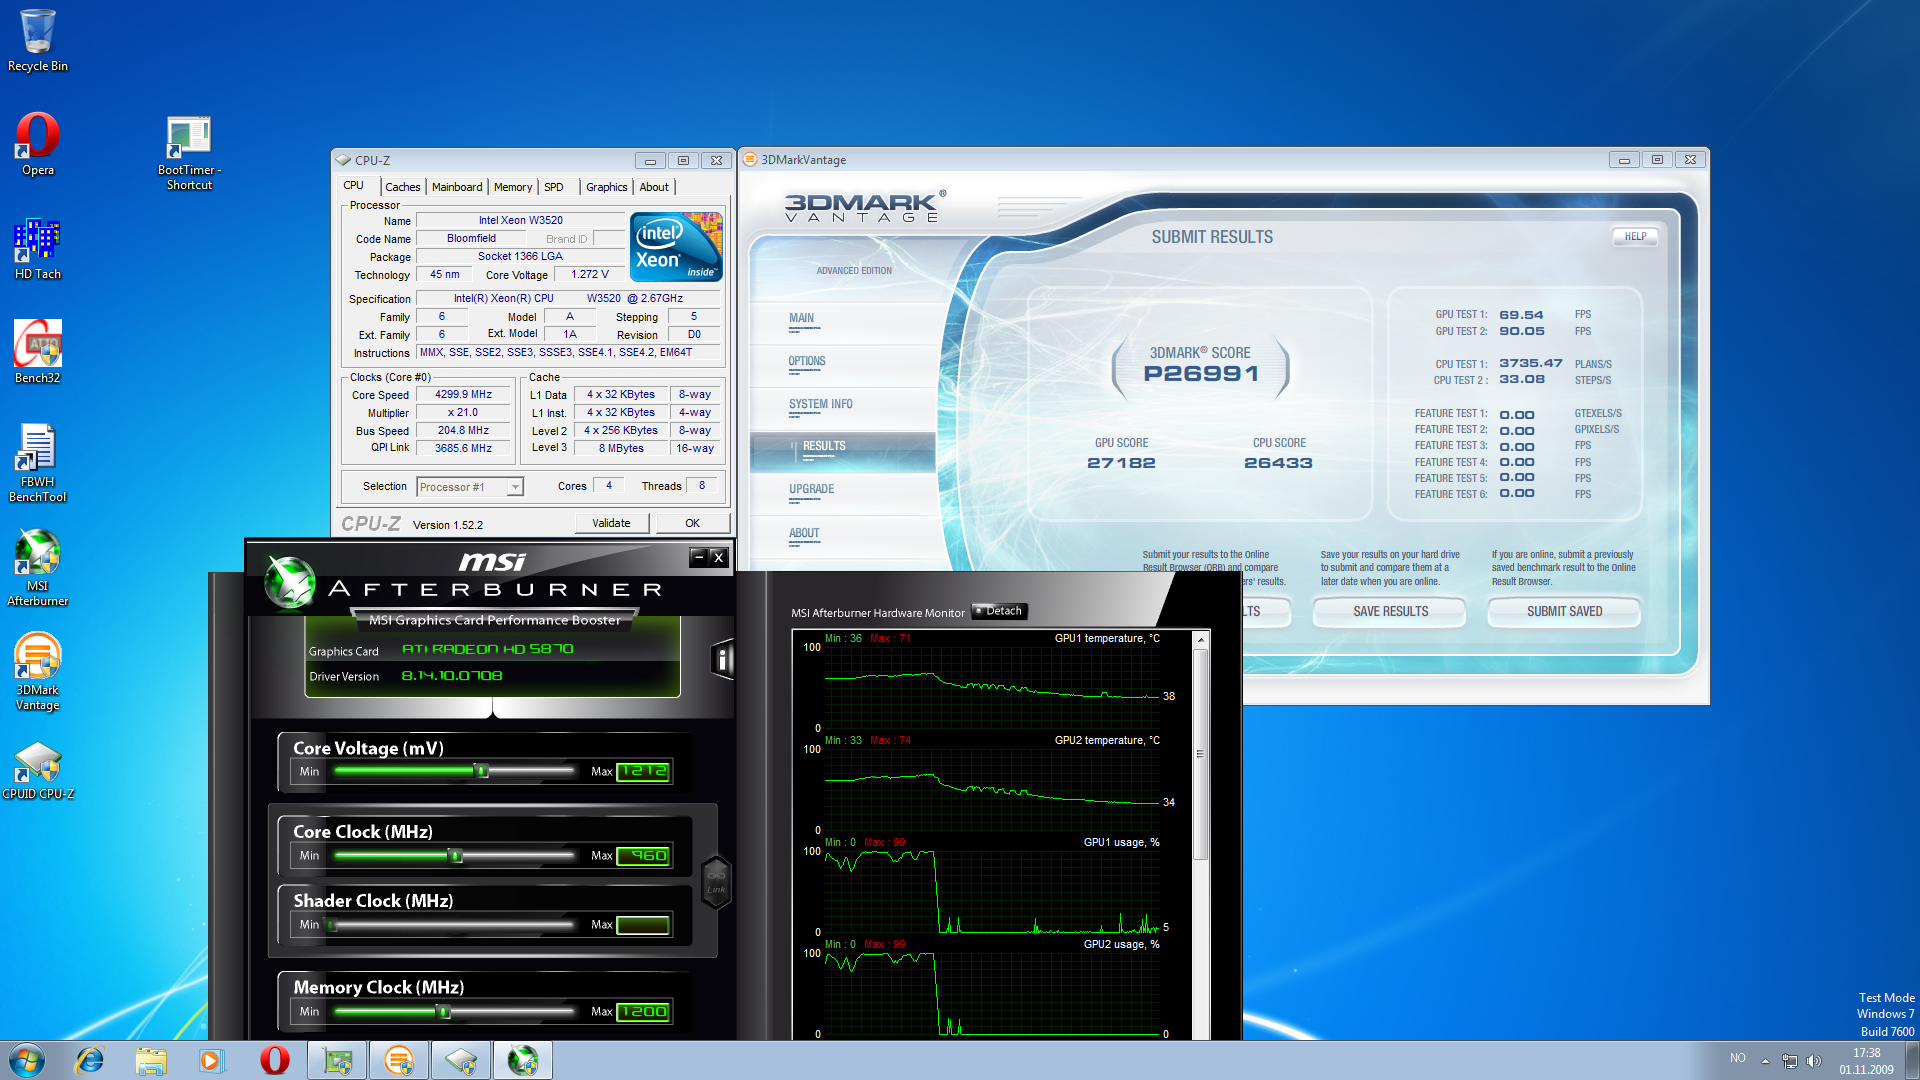The width and height of the screenshot is (1920, 1080).
Task: Click the HELP button in 3DMark Vantage
Action: (x=1635, y=237)
